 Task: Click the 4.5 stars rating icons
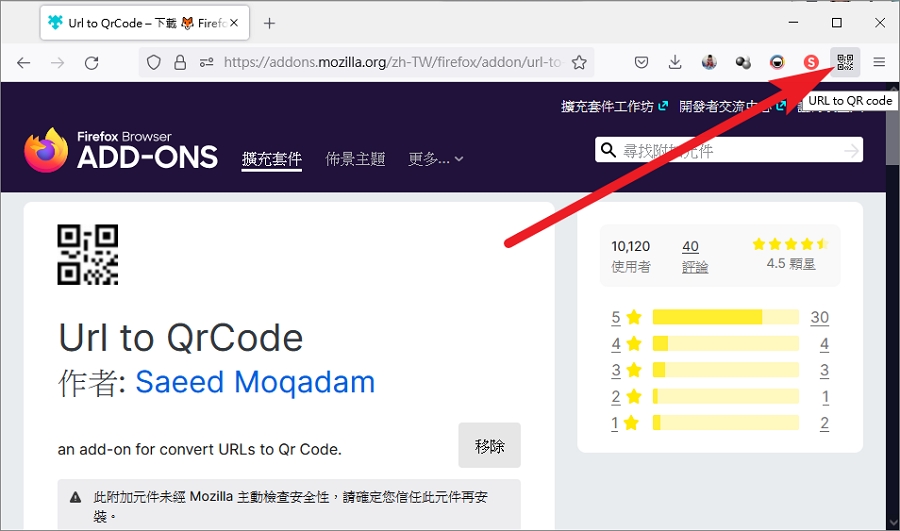click(x=790, y=244)
